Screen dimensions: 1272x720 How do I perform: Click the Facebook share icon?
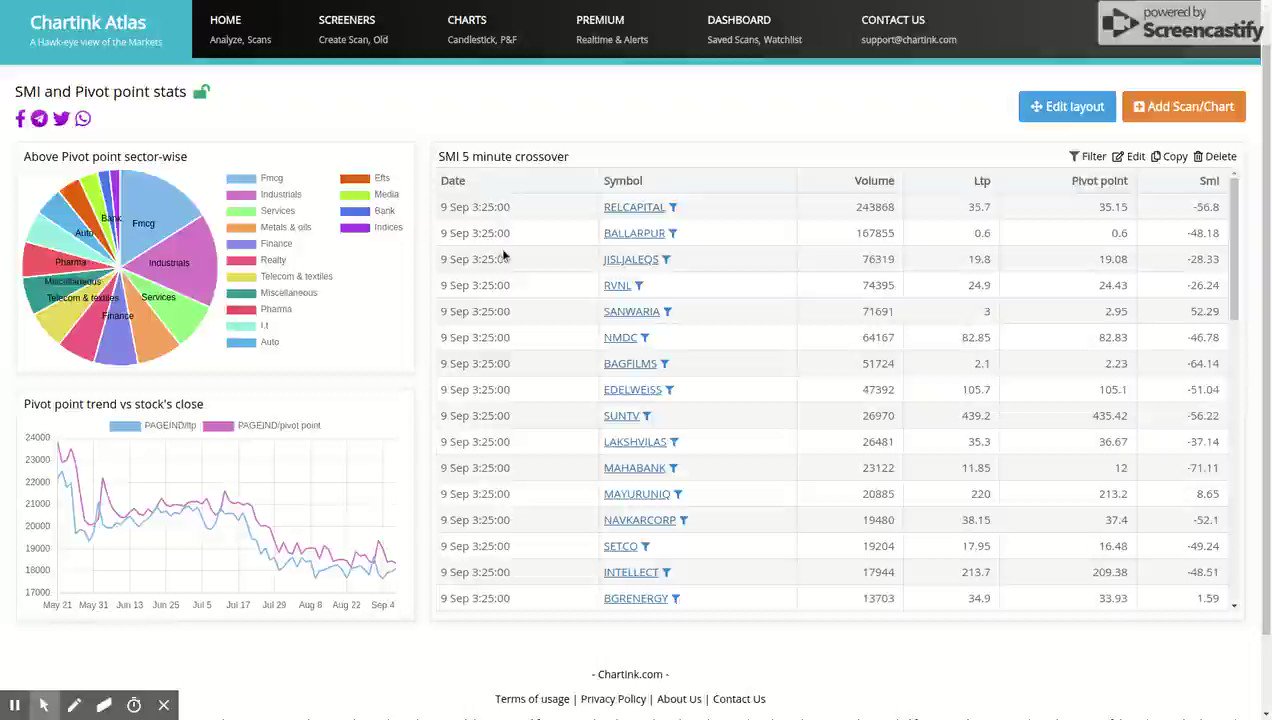20,119
